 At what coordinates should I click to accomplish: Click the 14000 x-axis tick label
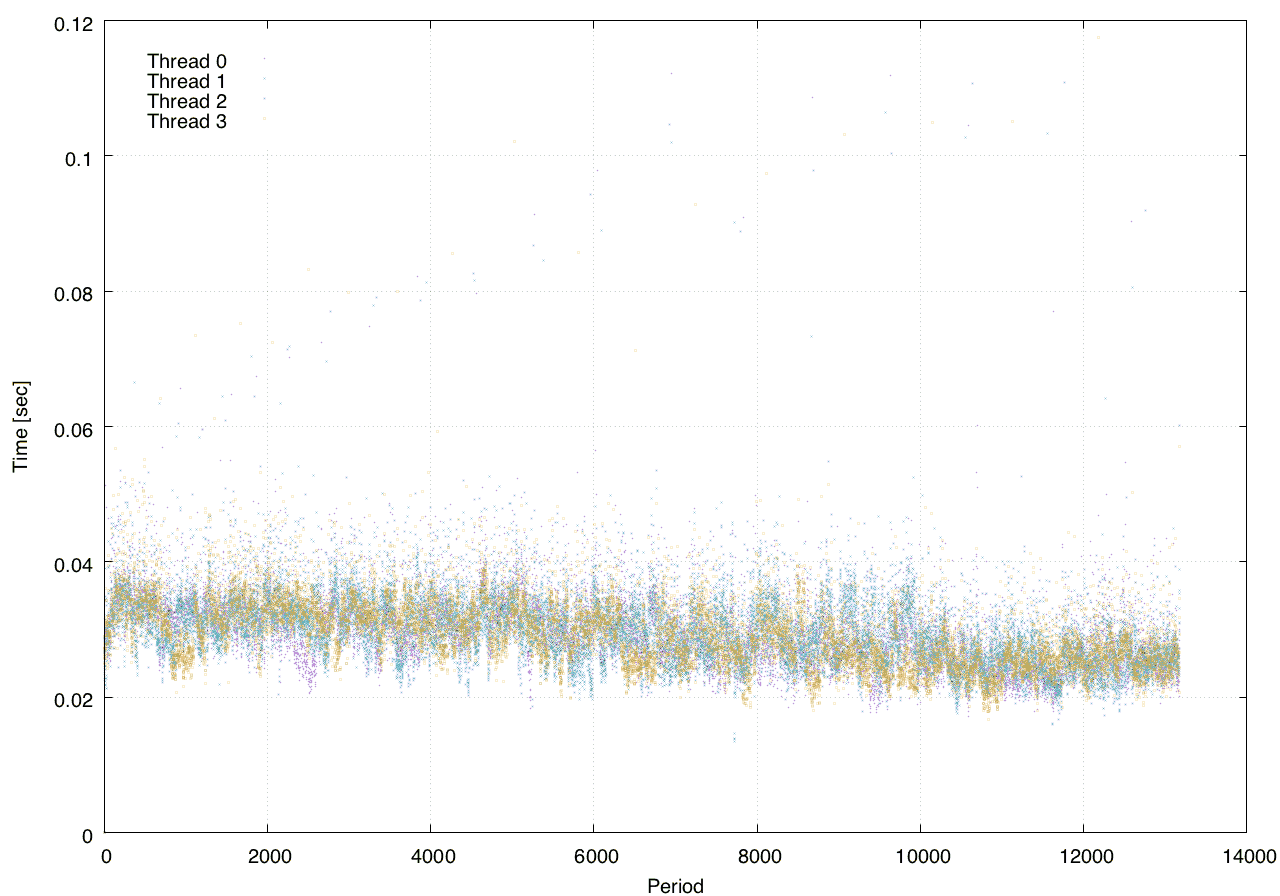pyautogui.click(x=1246, y=856)
